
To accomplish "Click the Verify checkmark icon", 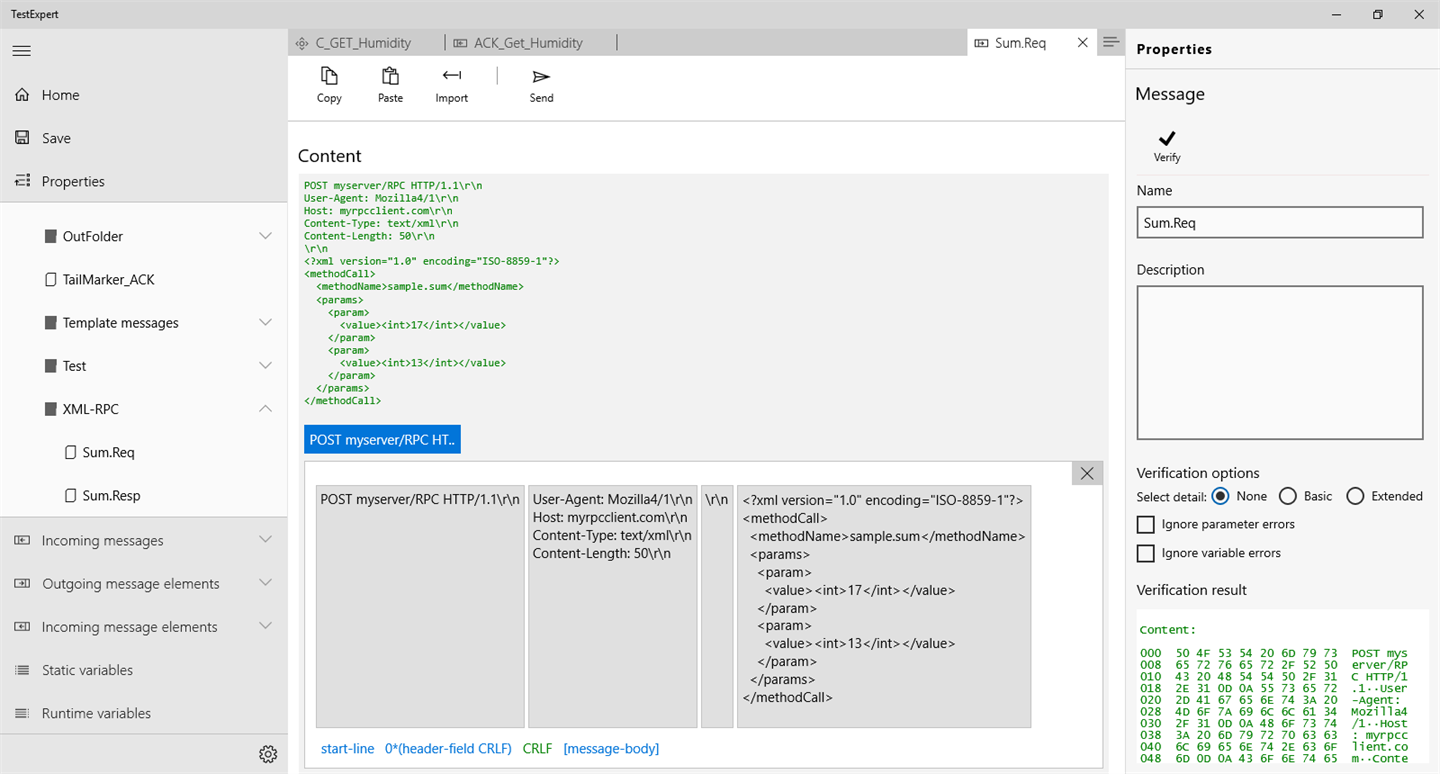I will coord(1166,139).
